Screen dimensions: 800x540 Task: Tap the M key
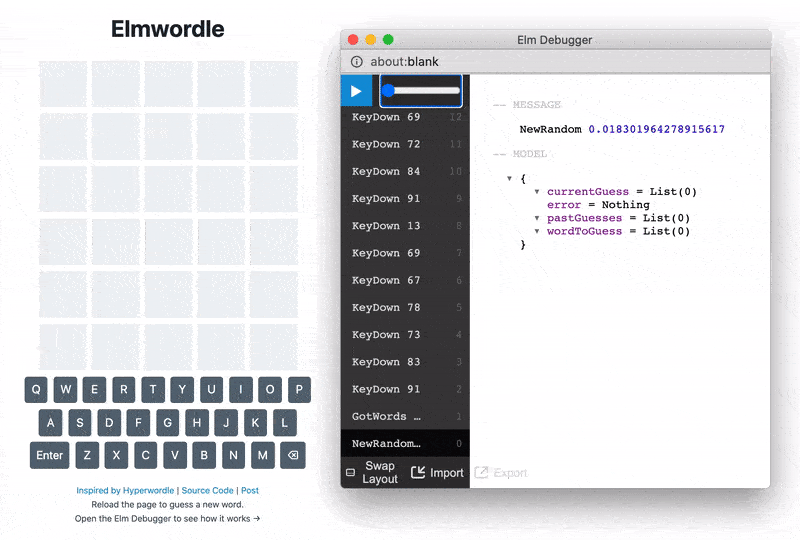[x=263, y=455]
